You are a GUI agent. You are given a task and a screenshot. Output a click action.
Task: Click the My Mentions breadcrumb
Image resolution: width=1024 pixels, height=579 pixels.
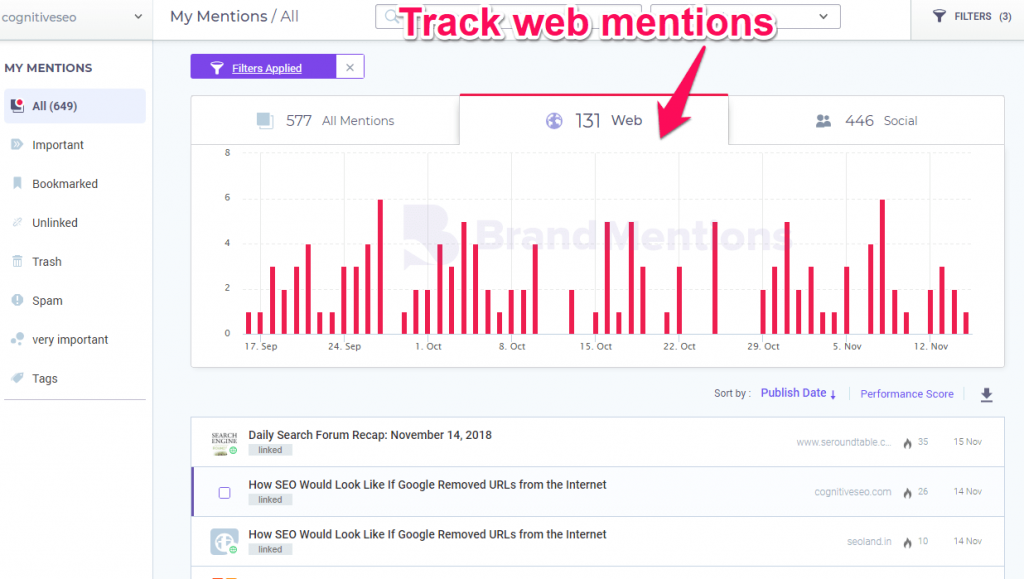point(218,16)
